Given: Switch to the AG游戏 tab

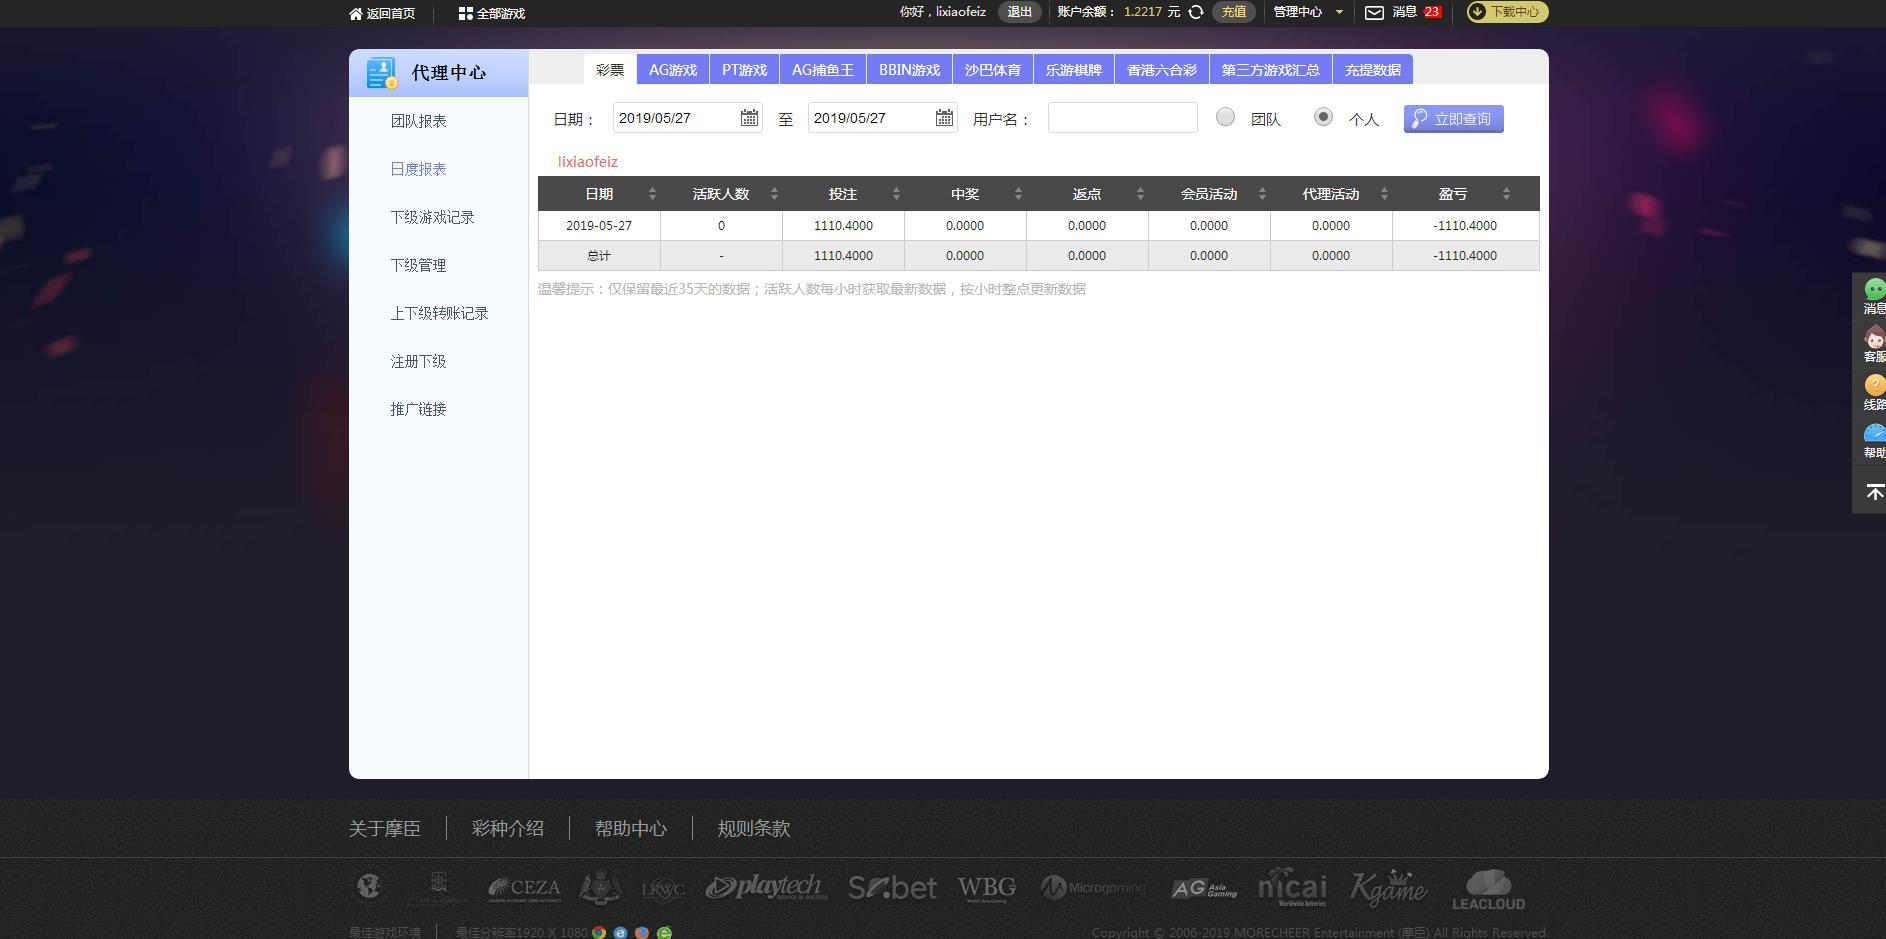Looking at the screenshot, I should click(672, 69).
